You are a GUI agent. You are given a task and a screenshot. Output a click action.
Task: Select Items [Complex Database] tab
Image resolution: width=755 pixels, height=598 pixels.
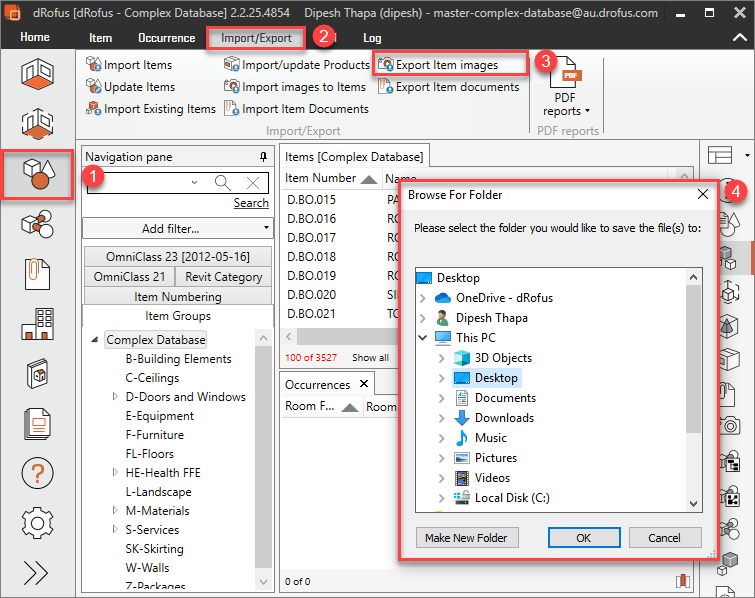click(354, 156)
